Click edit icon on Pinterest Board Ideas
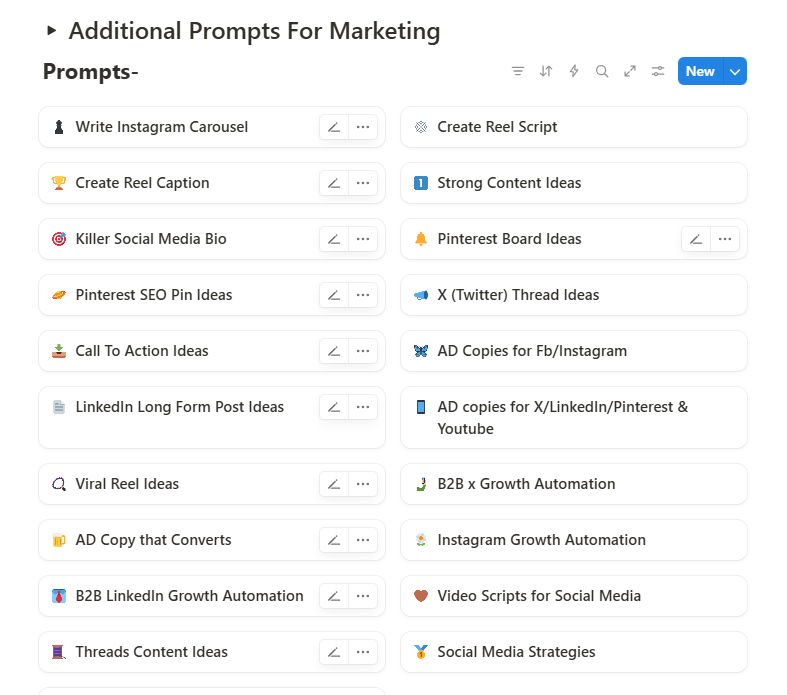Viewport: 787px width, 695px height. tap(696, 239)
